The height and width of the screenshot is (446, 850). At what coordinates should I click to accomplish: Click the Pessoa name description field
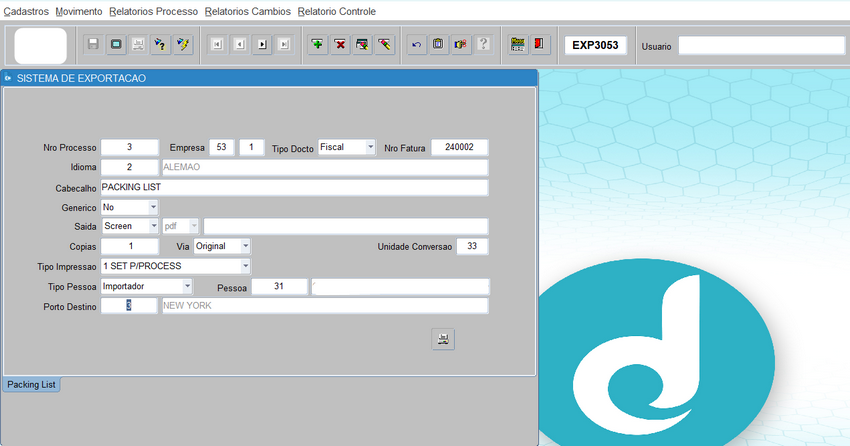[x=400, y=286]
